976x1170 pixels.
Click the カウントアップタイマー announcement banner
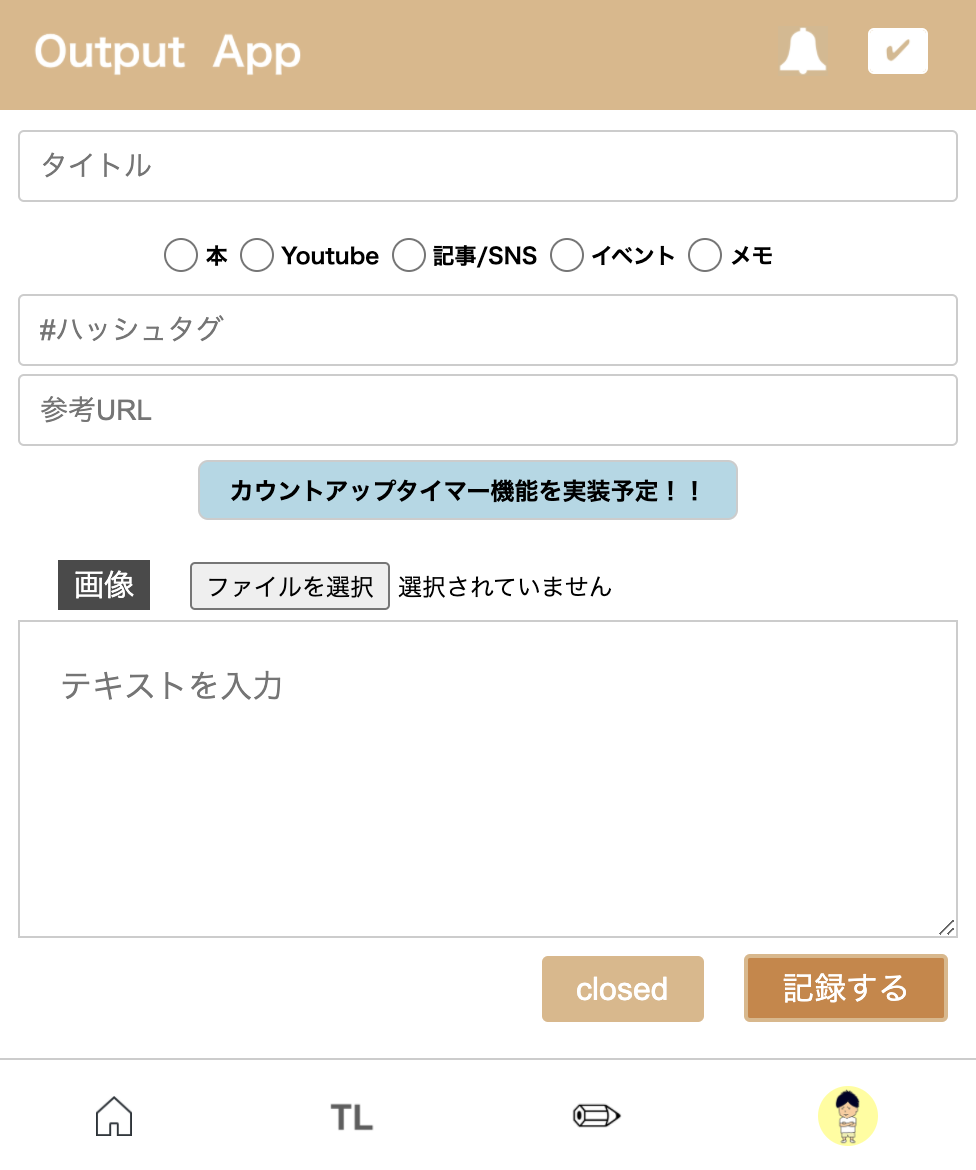click(x=469, y=490)
